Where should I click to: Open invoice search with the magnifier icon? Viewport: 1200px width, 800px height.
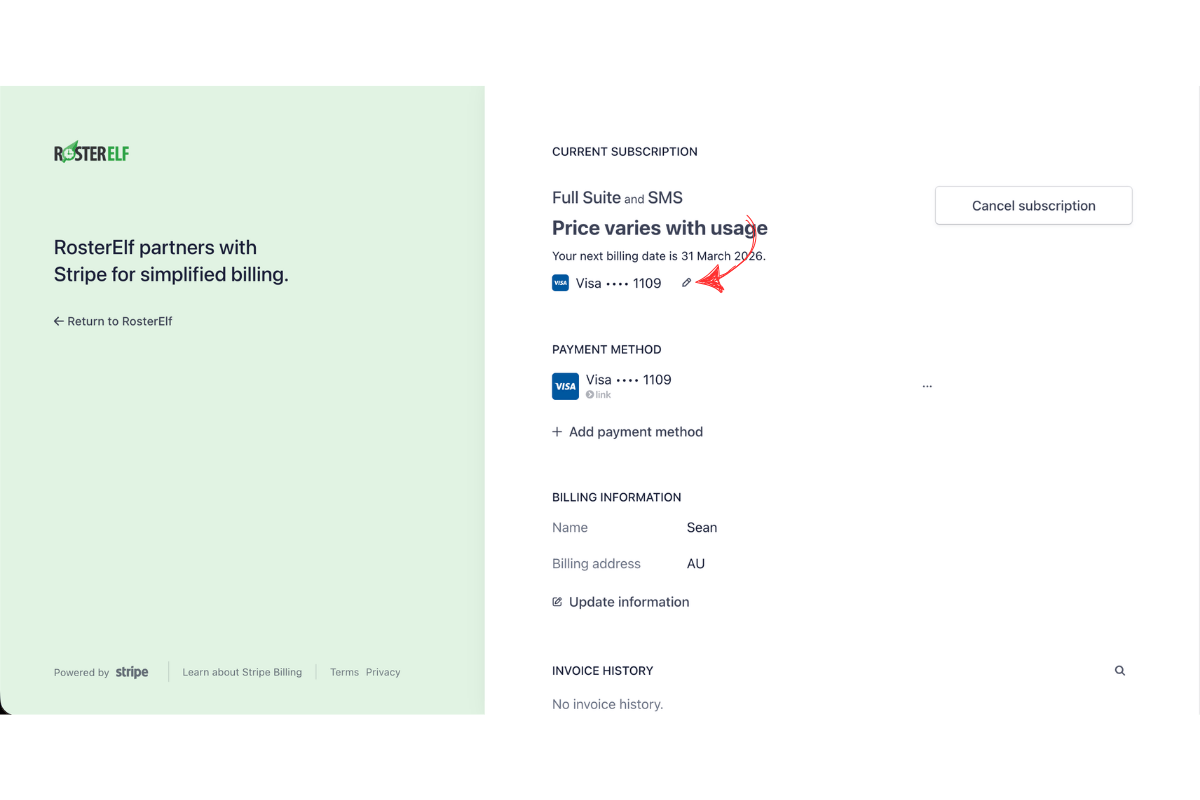coord(1119,670)
